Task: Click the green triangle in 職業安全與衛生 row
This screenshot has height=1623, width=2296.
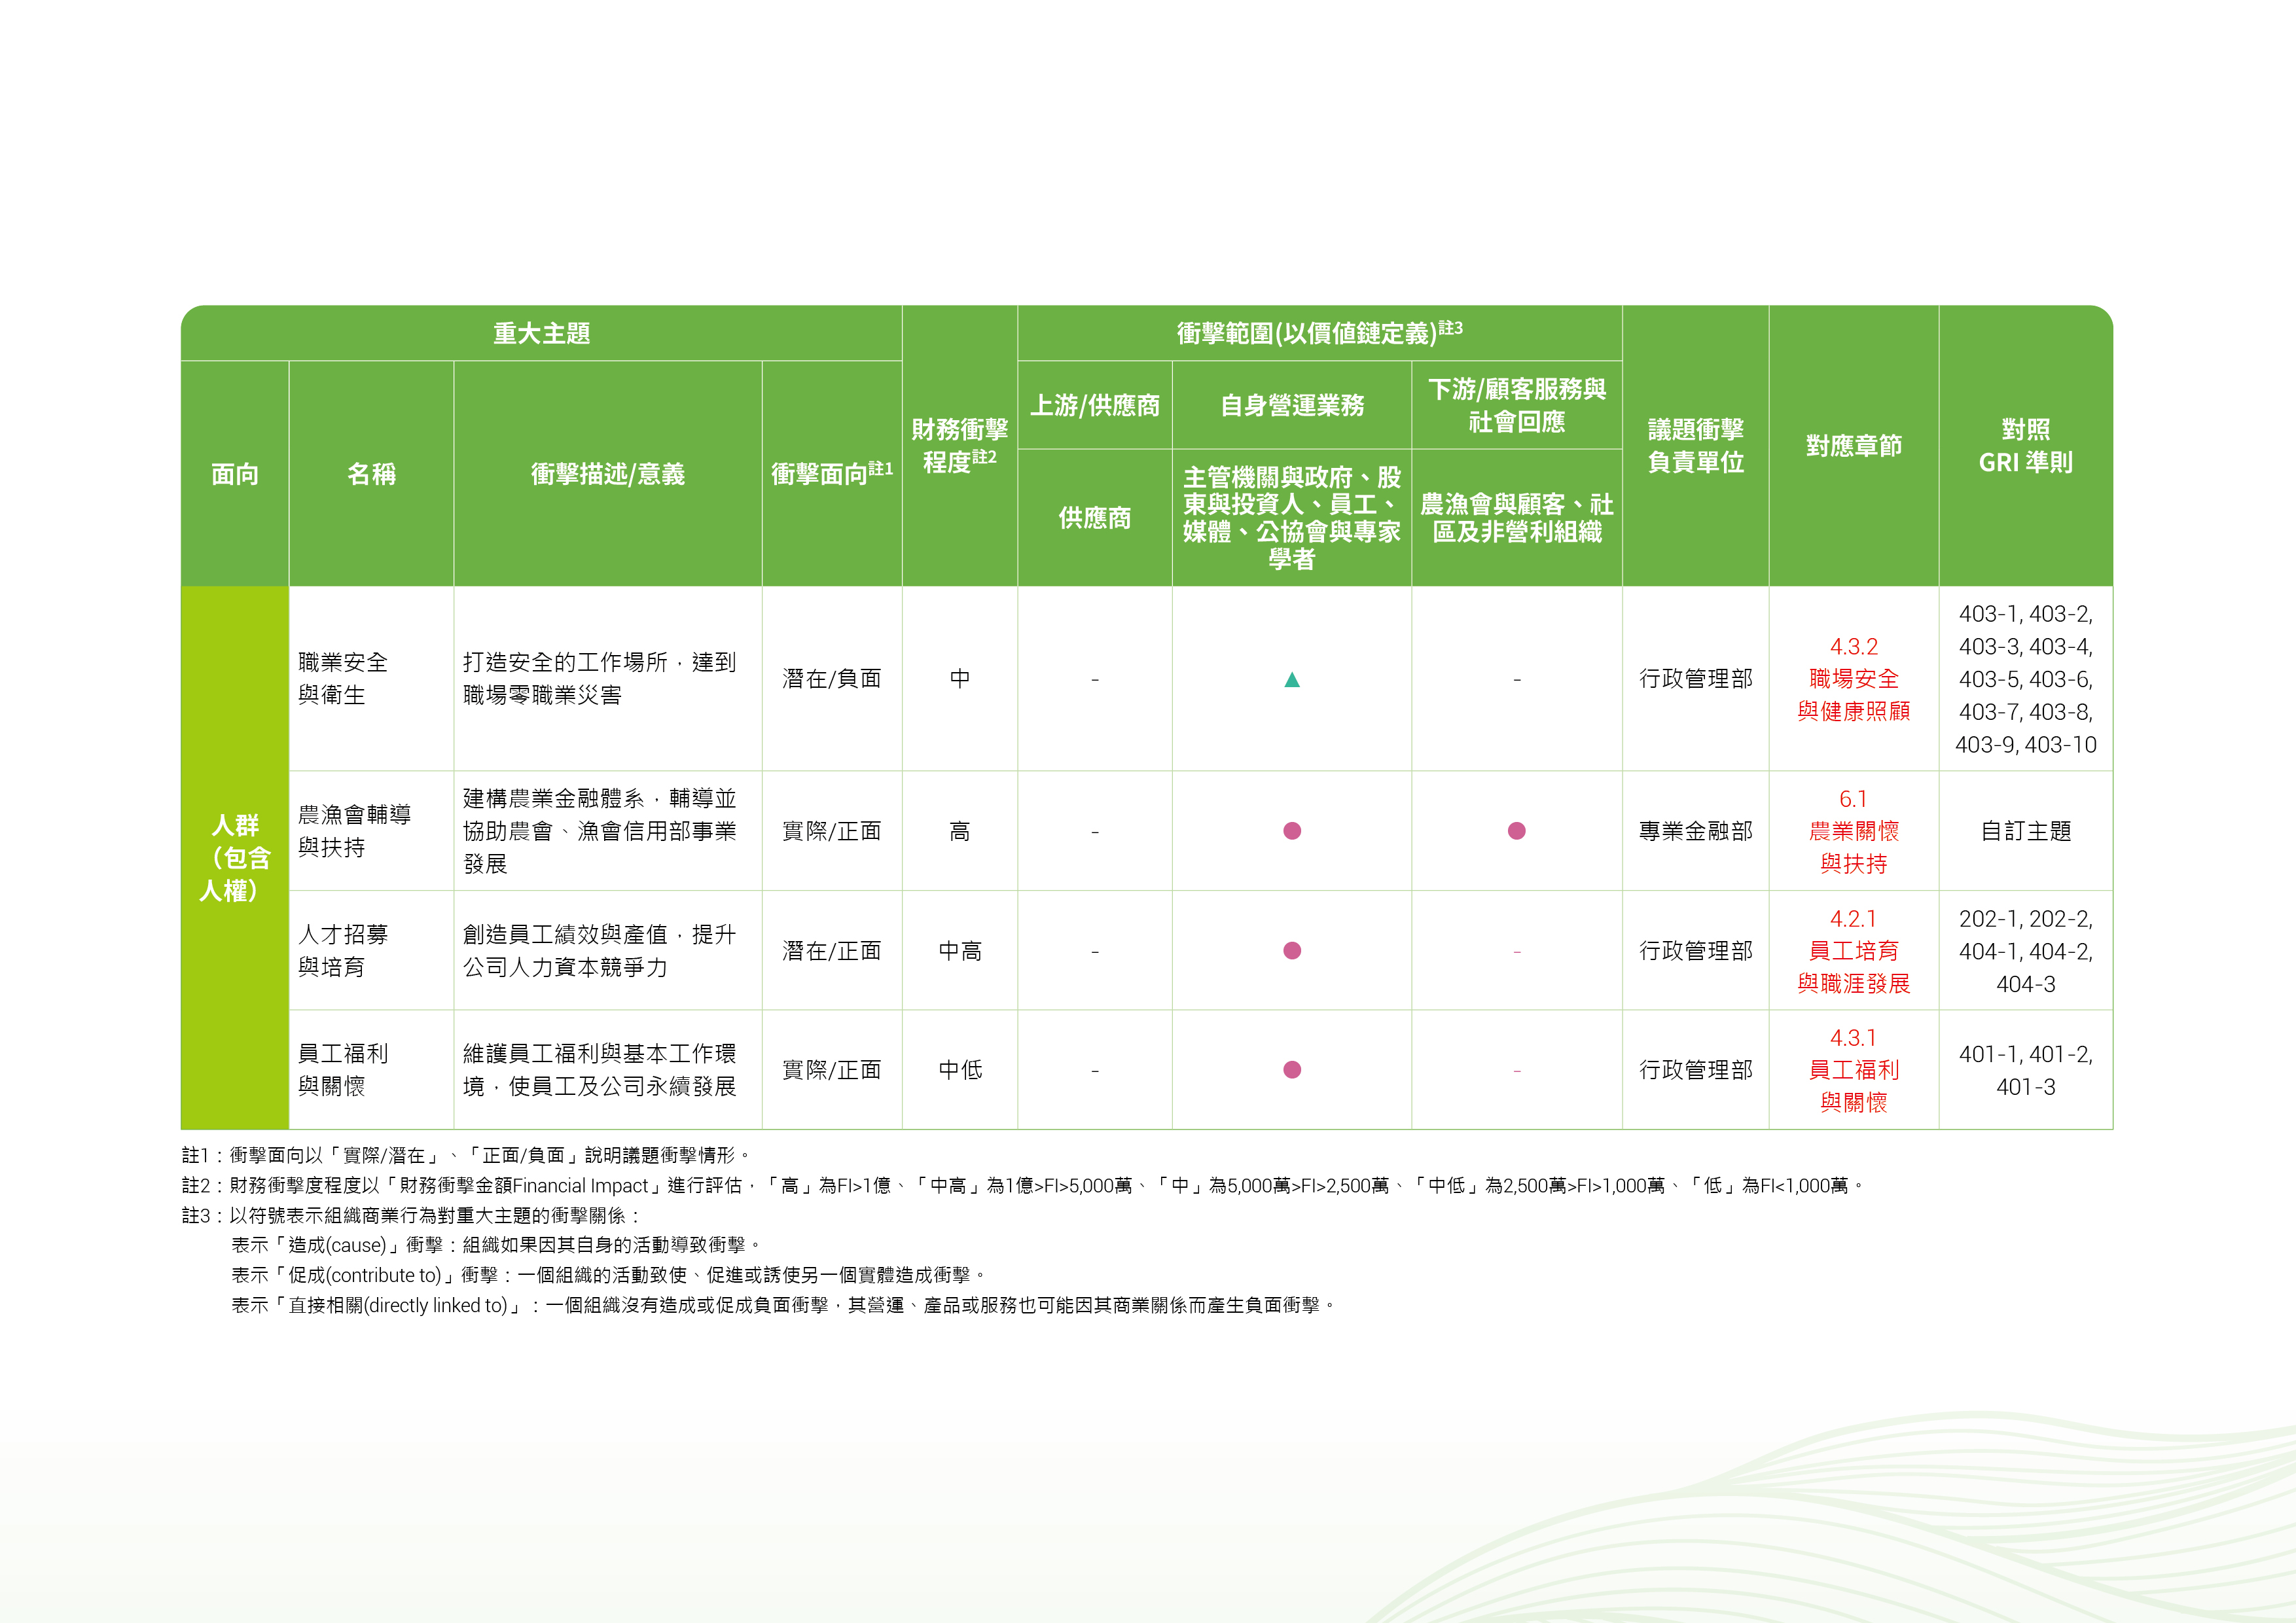Action: (1291, 680)
